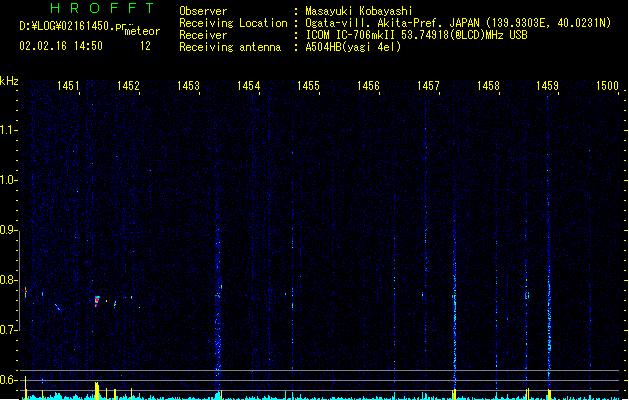Click the 1458 time axis label

point(488,85)
